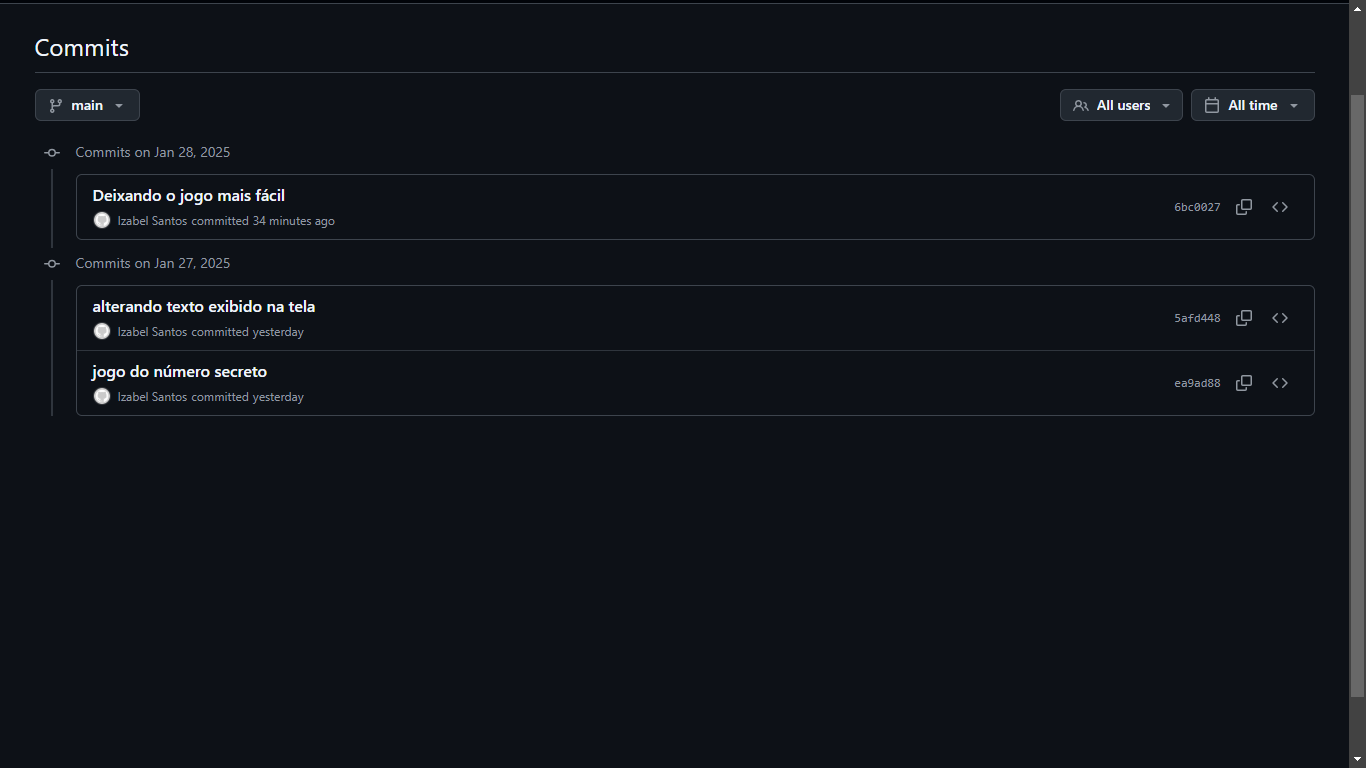Copy full SHA for commit ea9ad88
This screenshot has height=768, width=1366.
(1244, 383)
